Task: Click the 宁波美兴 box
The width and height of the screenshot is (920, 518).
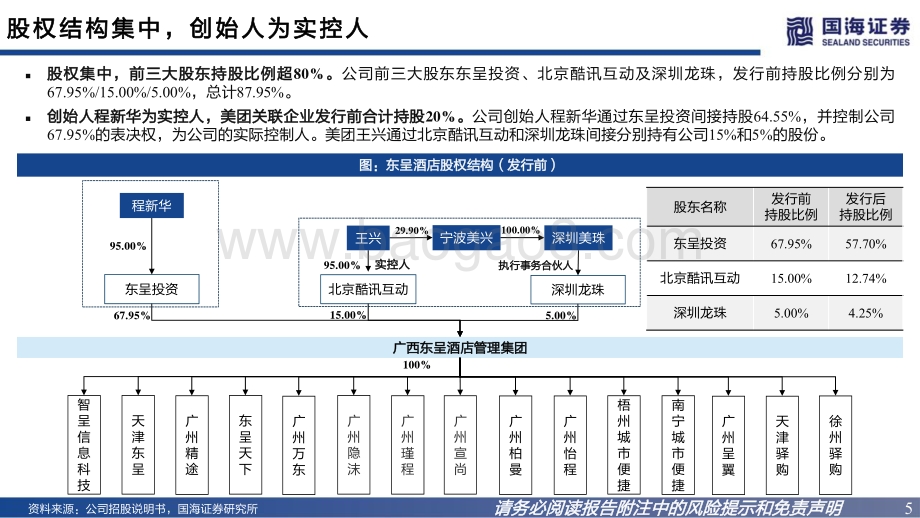Action: tap(466, 238)
